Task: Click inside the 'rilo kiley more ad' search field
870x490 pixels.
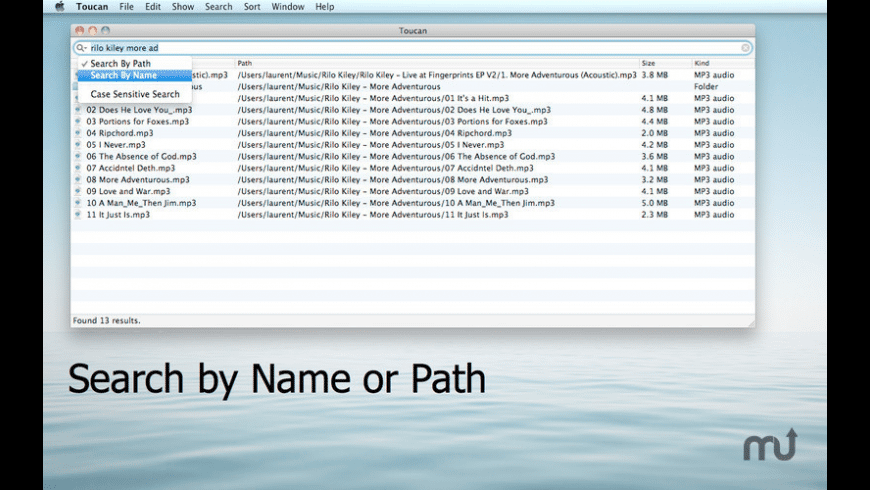Action: [x=413, y=48]
